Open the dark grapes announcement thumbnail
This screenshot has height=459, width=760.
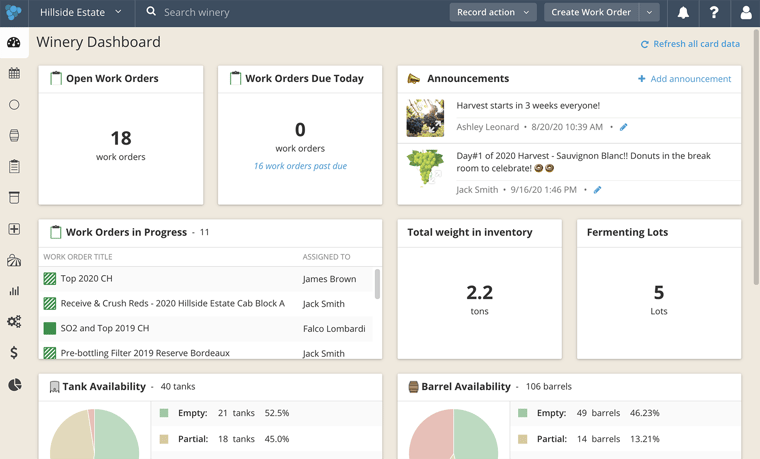point(425,118)
